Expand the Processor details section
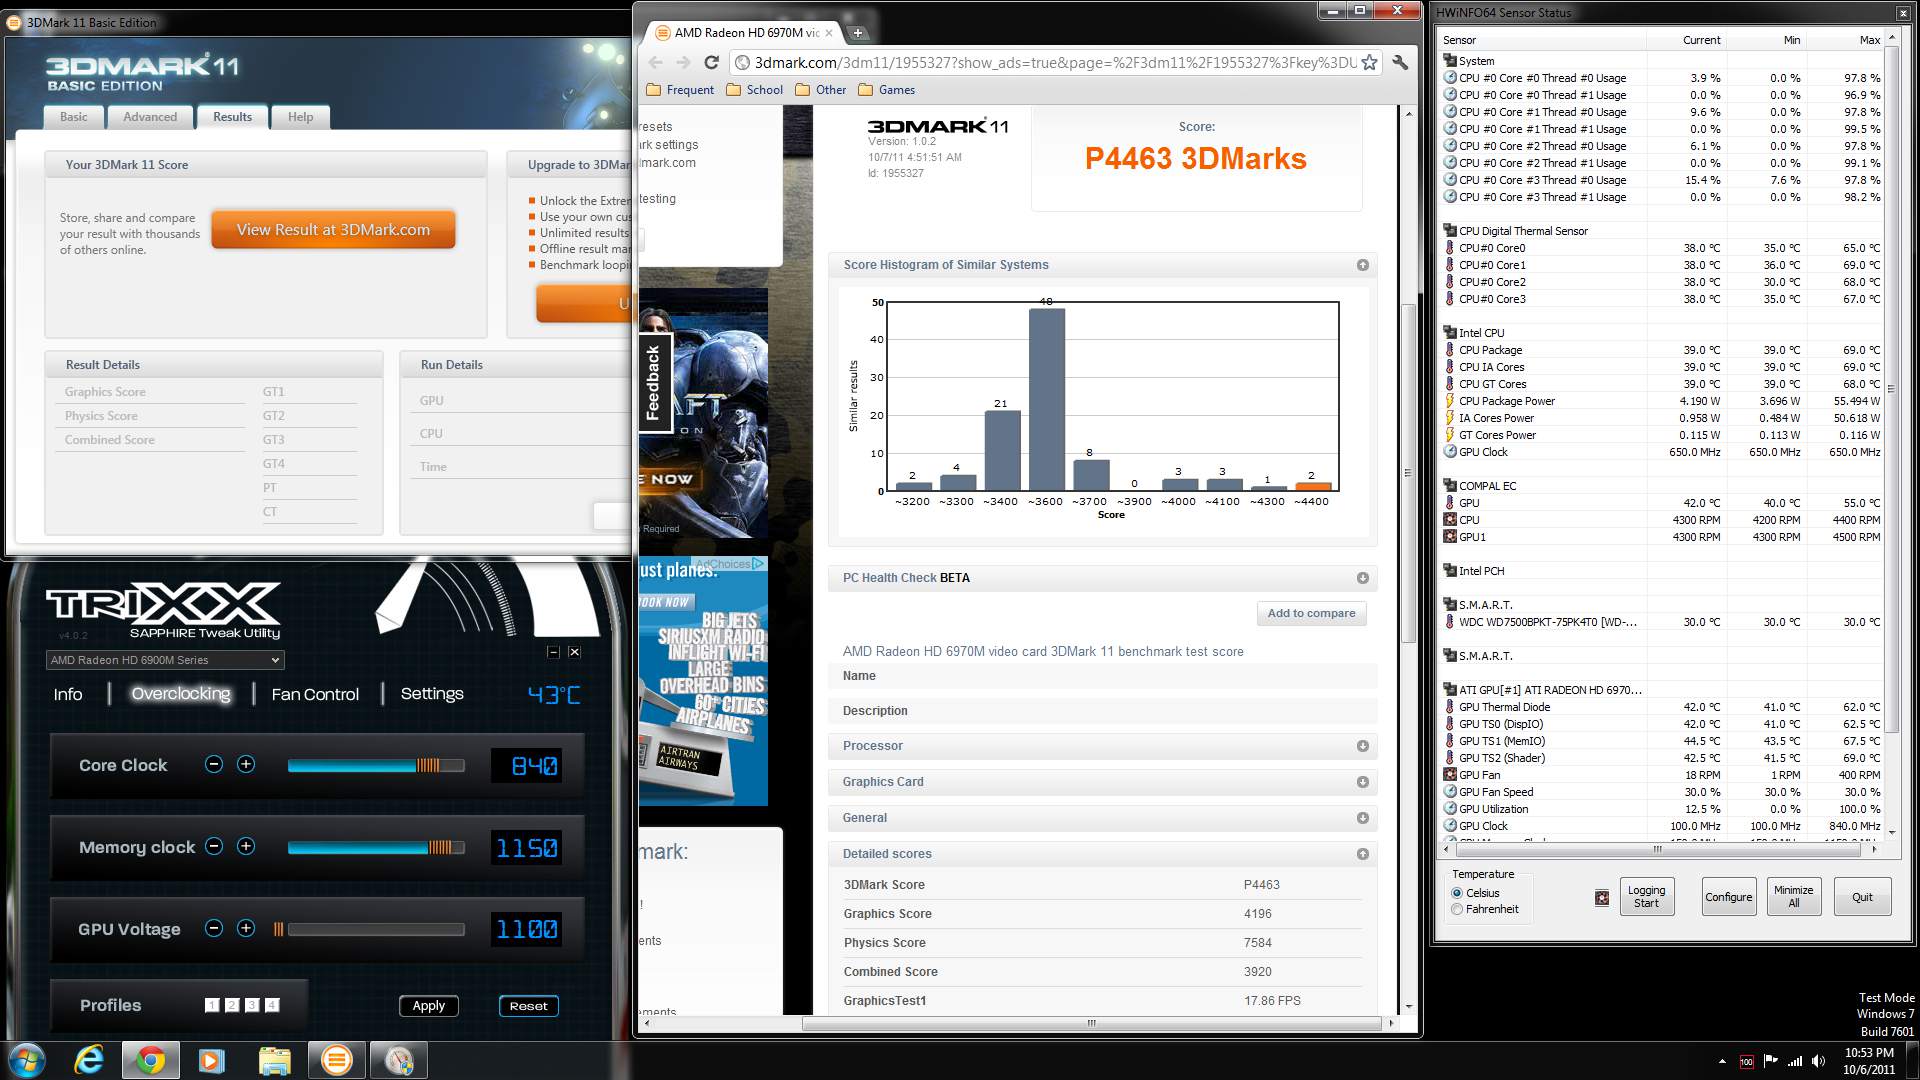The height and width of the screenshot is (1080, 1920). (1362, 746)
